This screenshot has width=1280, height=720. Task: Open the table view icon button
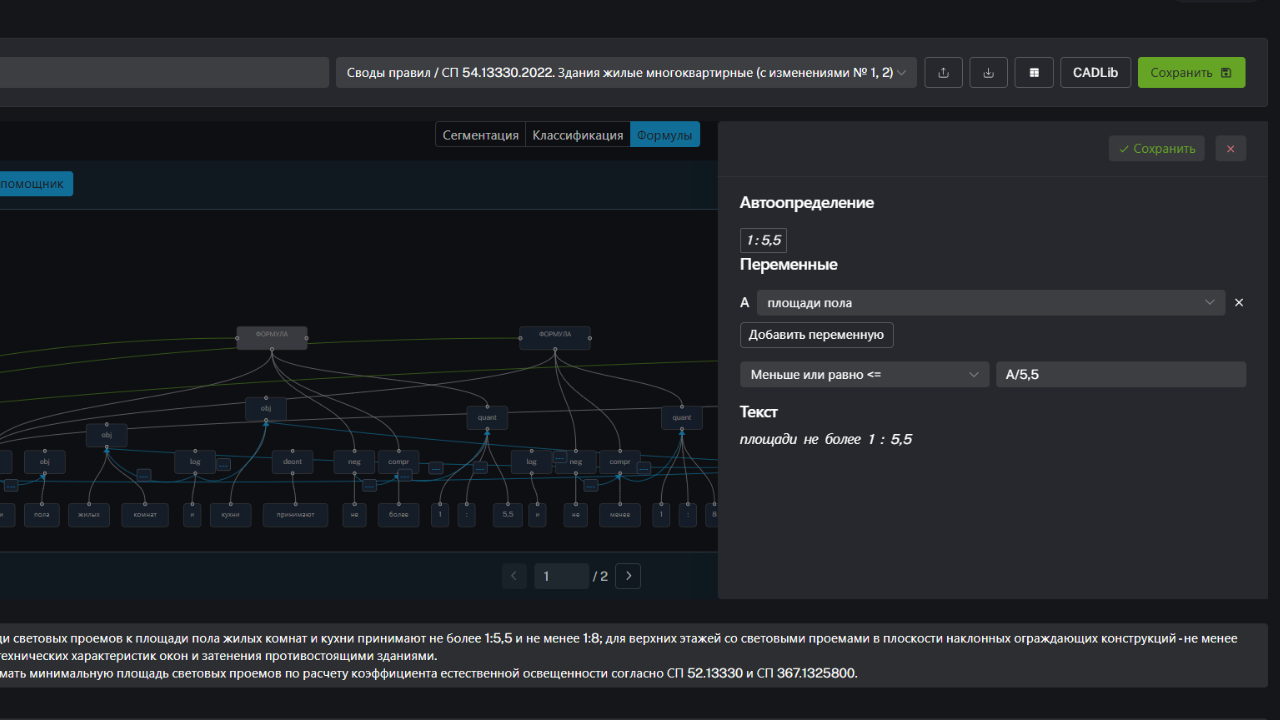[1034, 72]
